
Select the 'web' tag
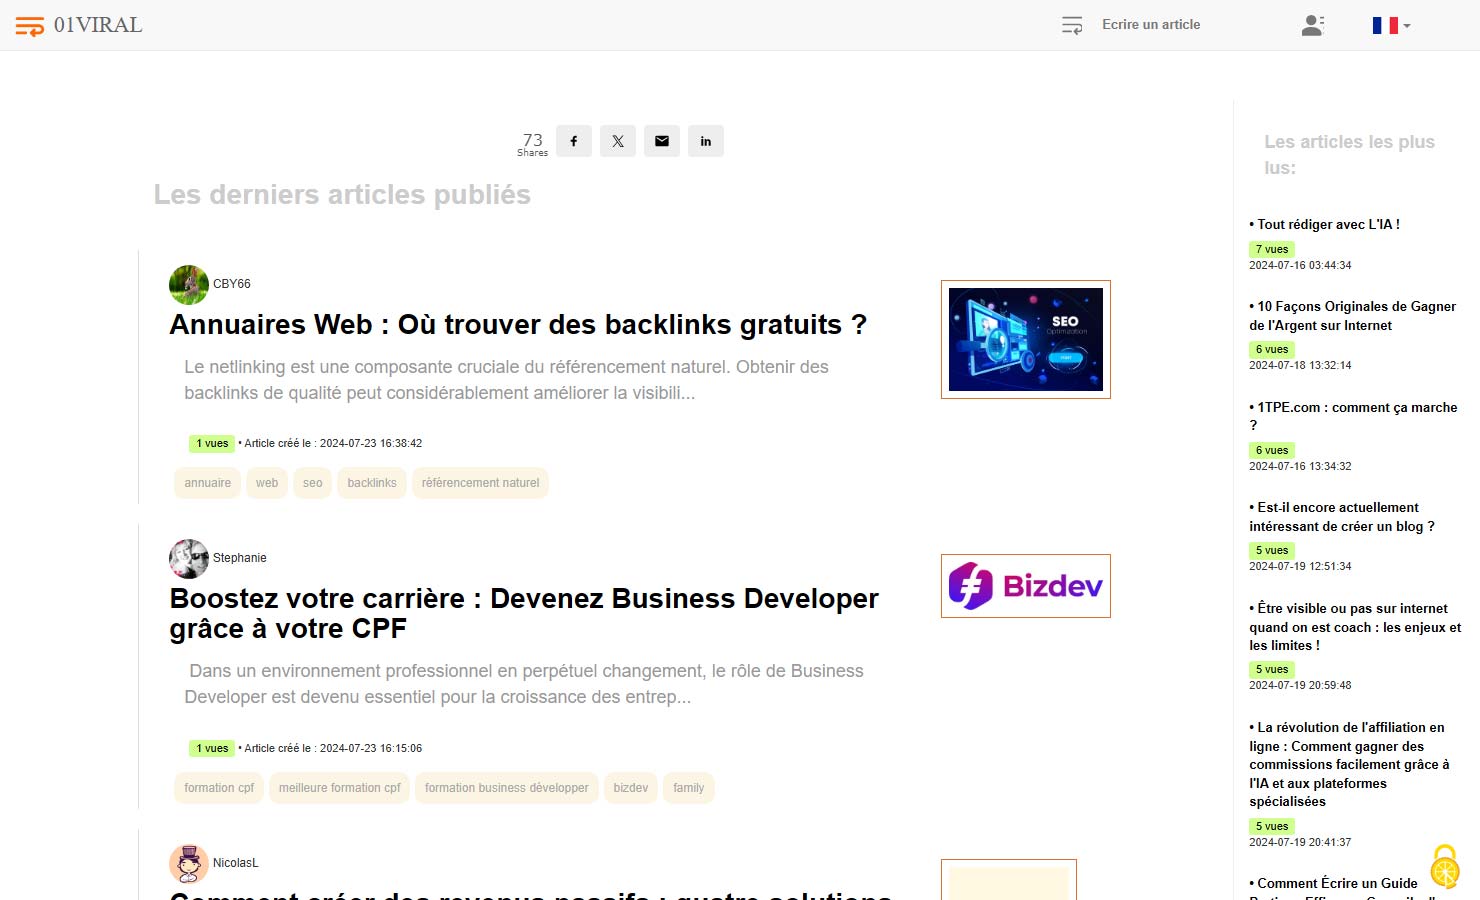pos(267,483)
